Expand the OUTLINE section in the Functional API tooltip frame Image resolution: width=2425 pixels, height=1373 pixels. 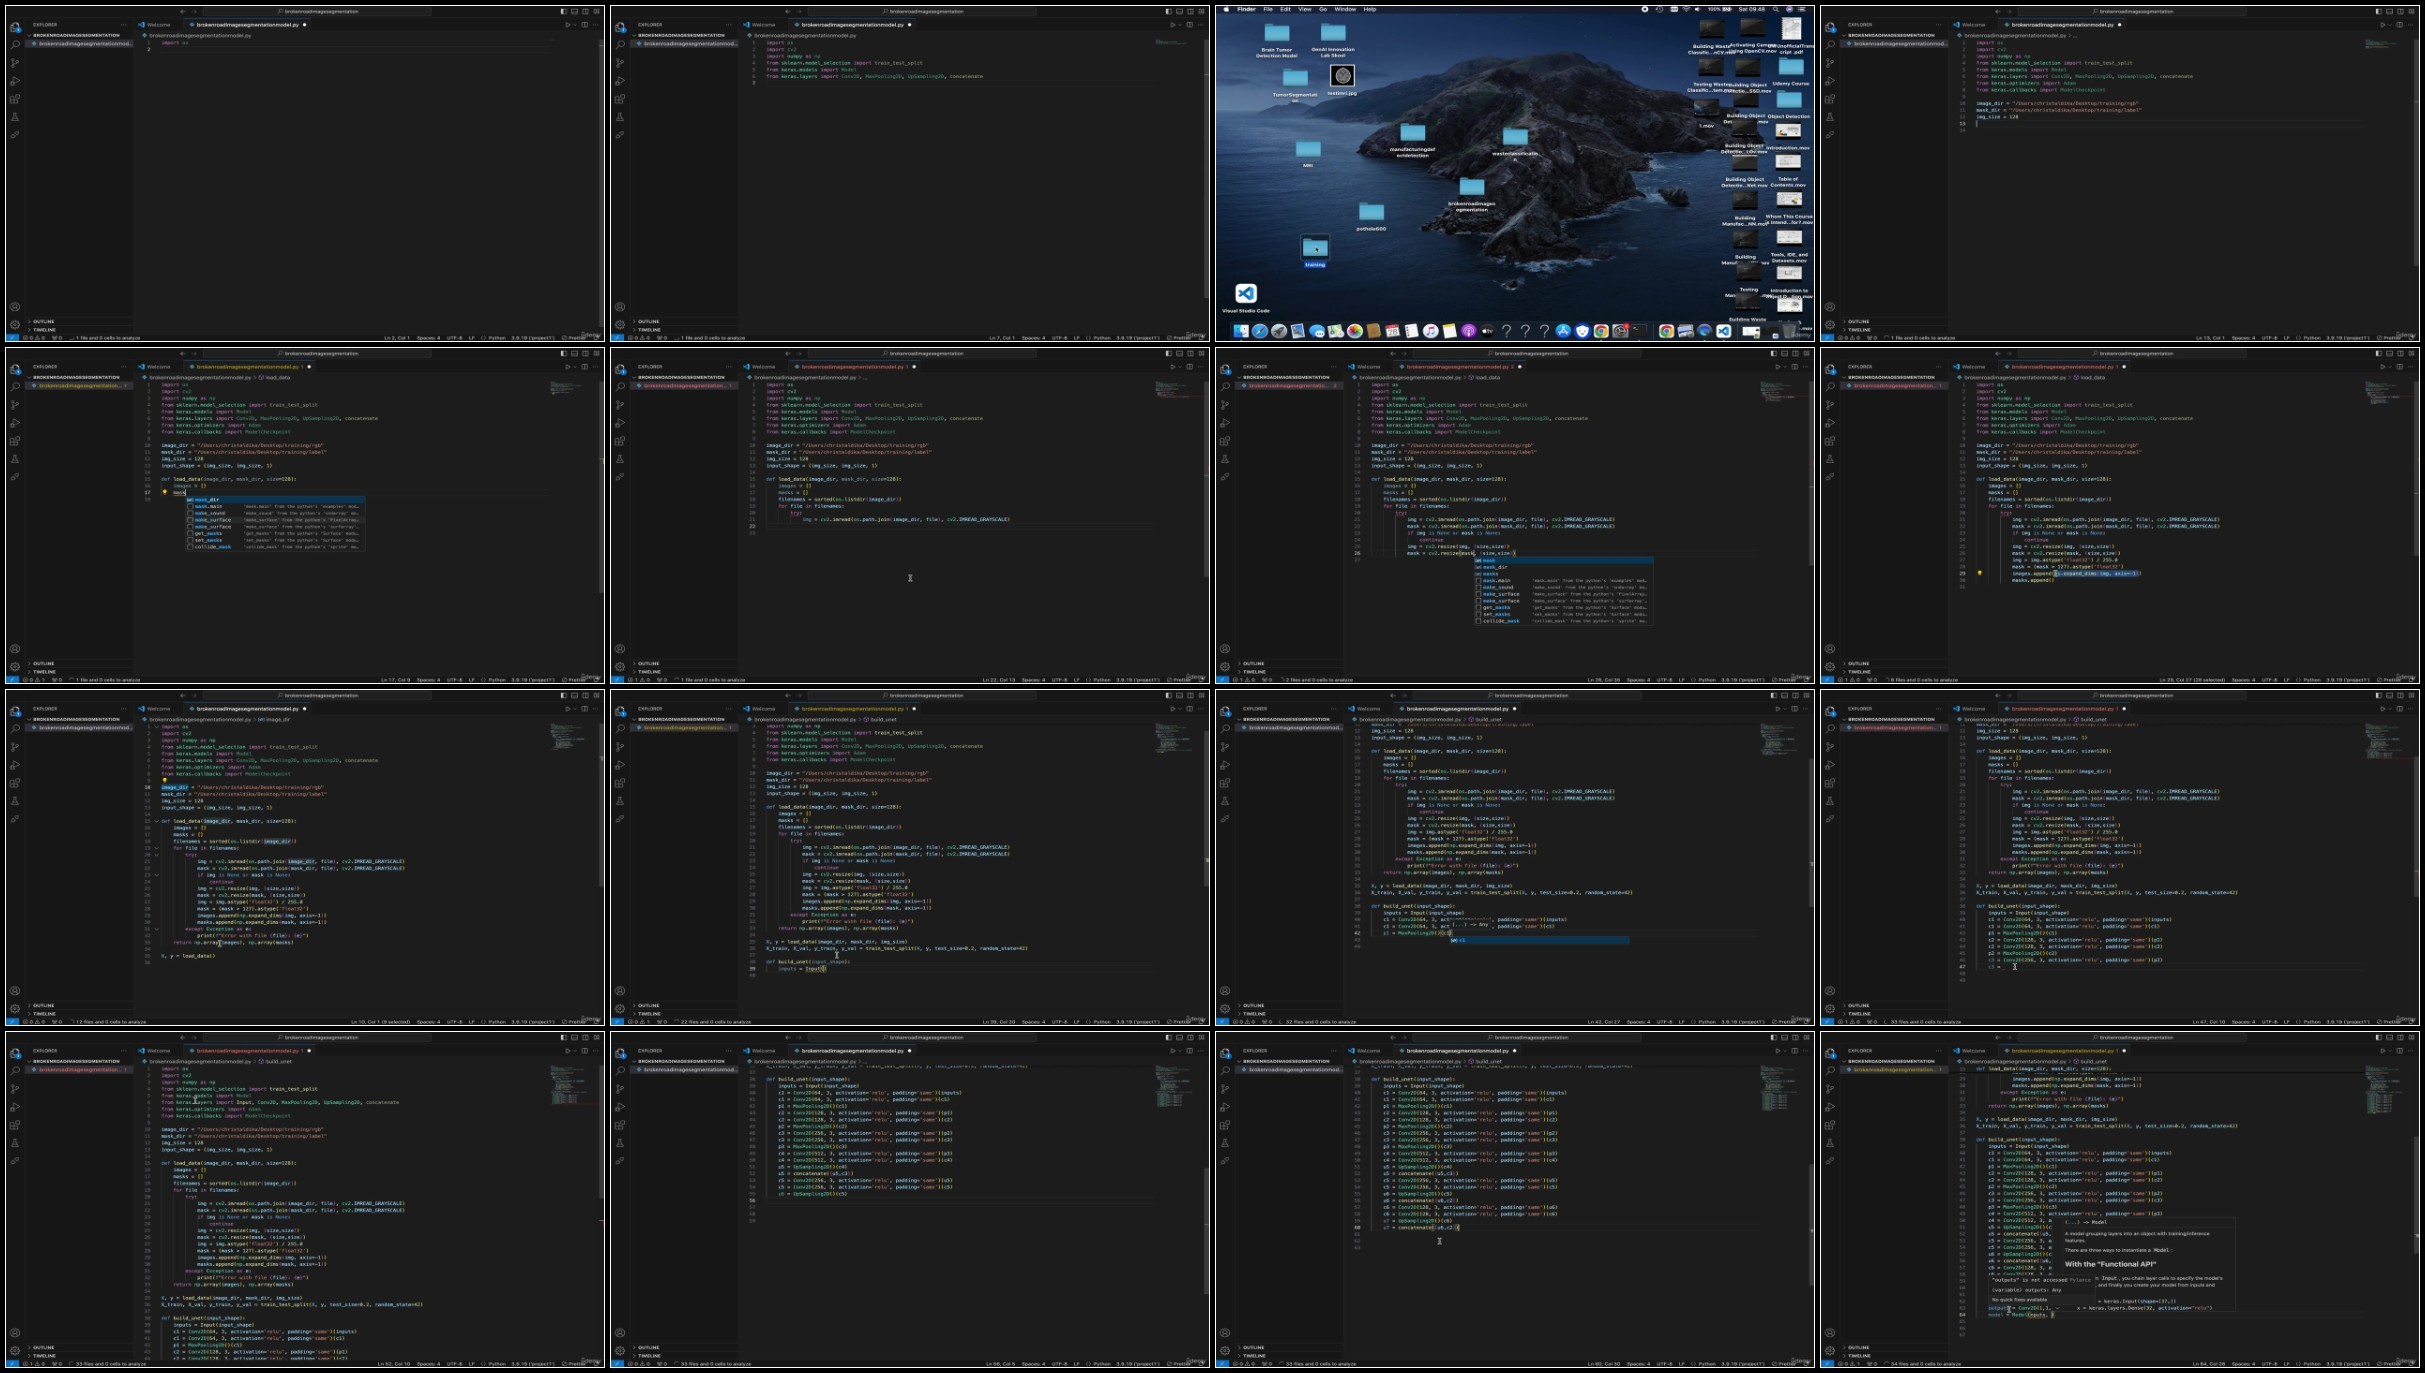click(1859, 1347)
